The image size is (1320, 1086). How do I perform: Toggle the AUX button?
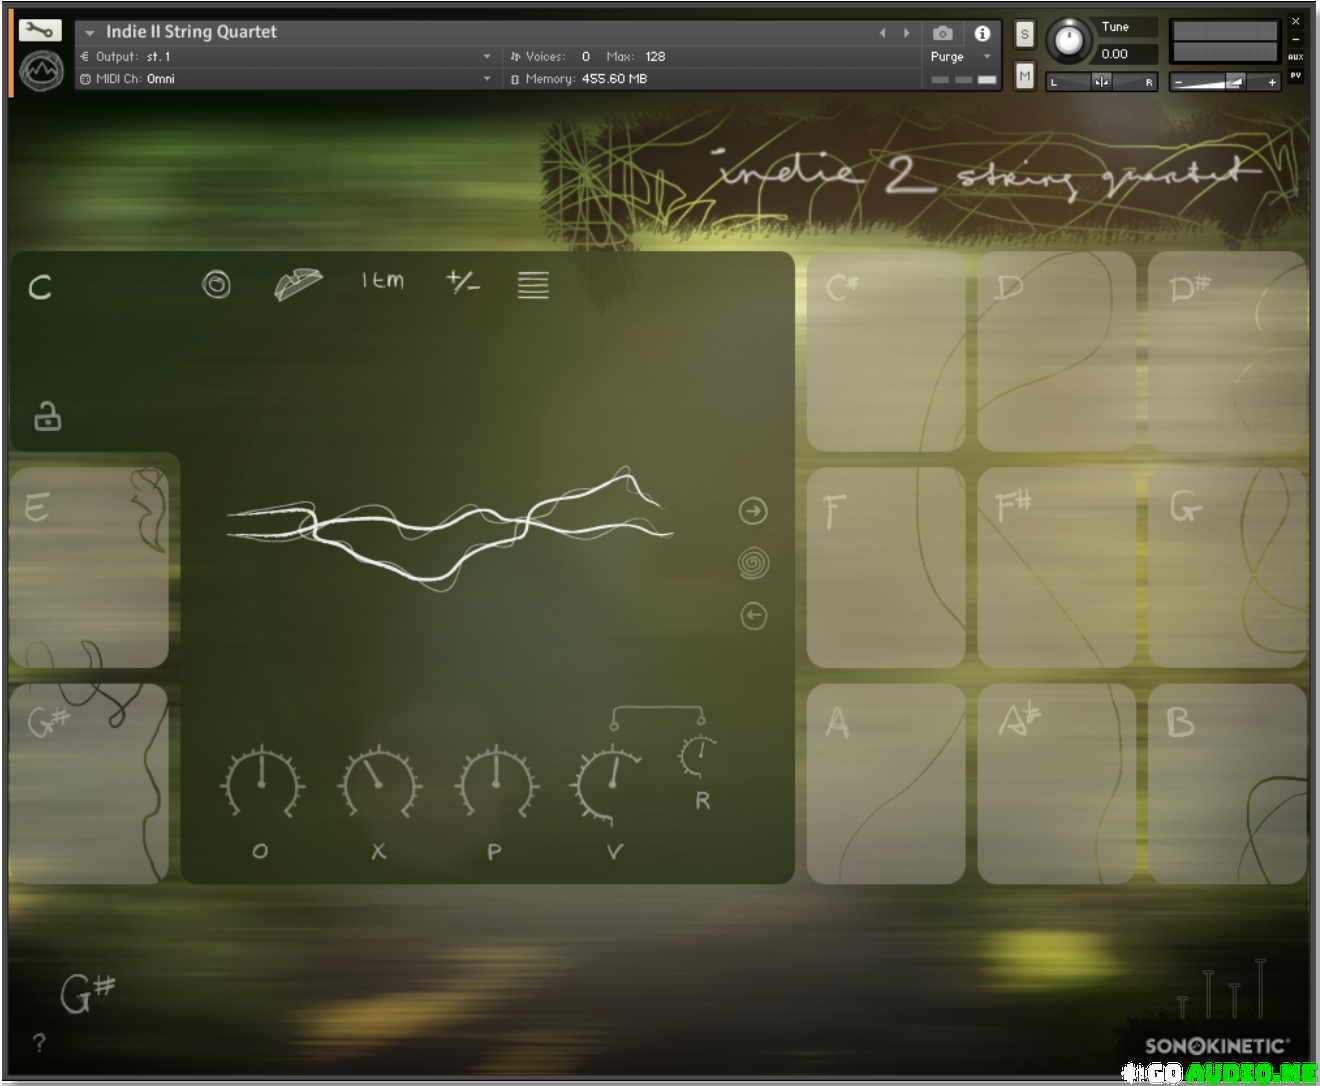[x=1295, y=57]
